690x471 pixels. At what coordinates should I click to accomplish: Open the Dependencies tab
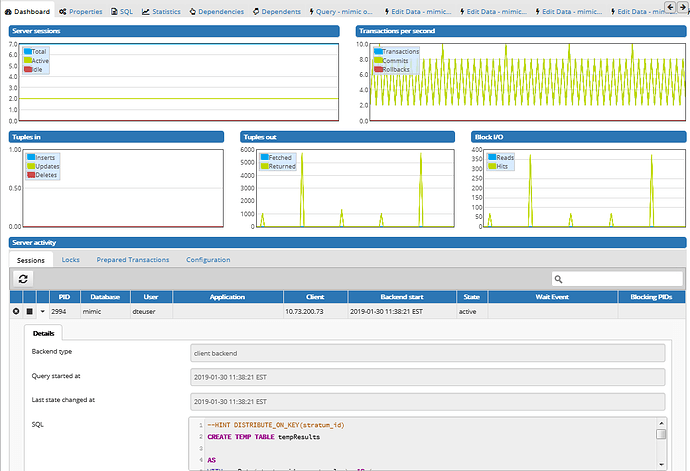[x=217, y=11]
